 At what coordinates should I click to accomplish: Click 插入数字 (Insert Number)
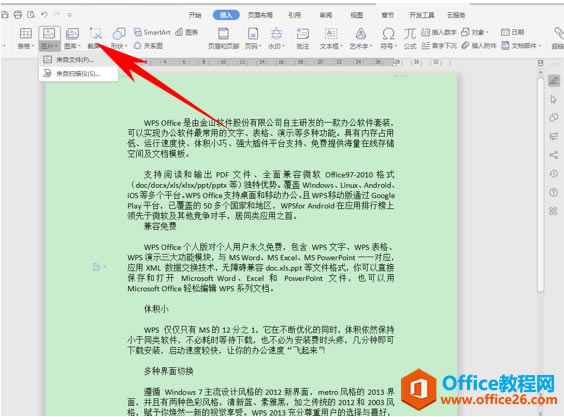click(439, 32)
